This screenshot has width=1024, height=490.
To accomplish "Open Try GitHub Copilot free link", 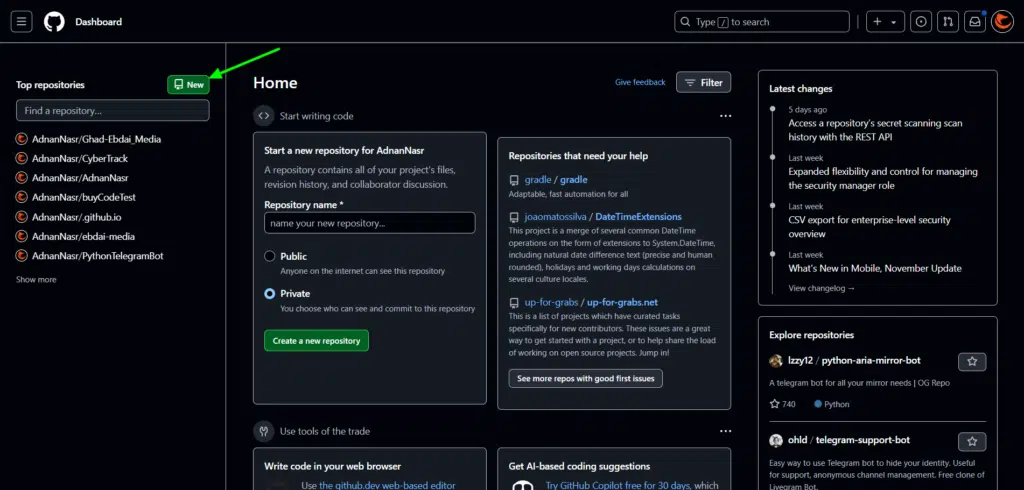I will coord(619,485).
